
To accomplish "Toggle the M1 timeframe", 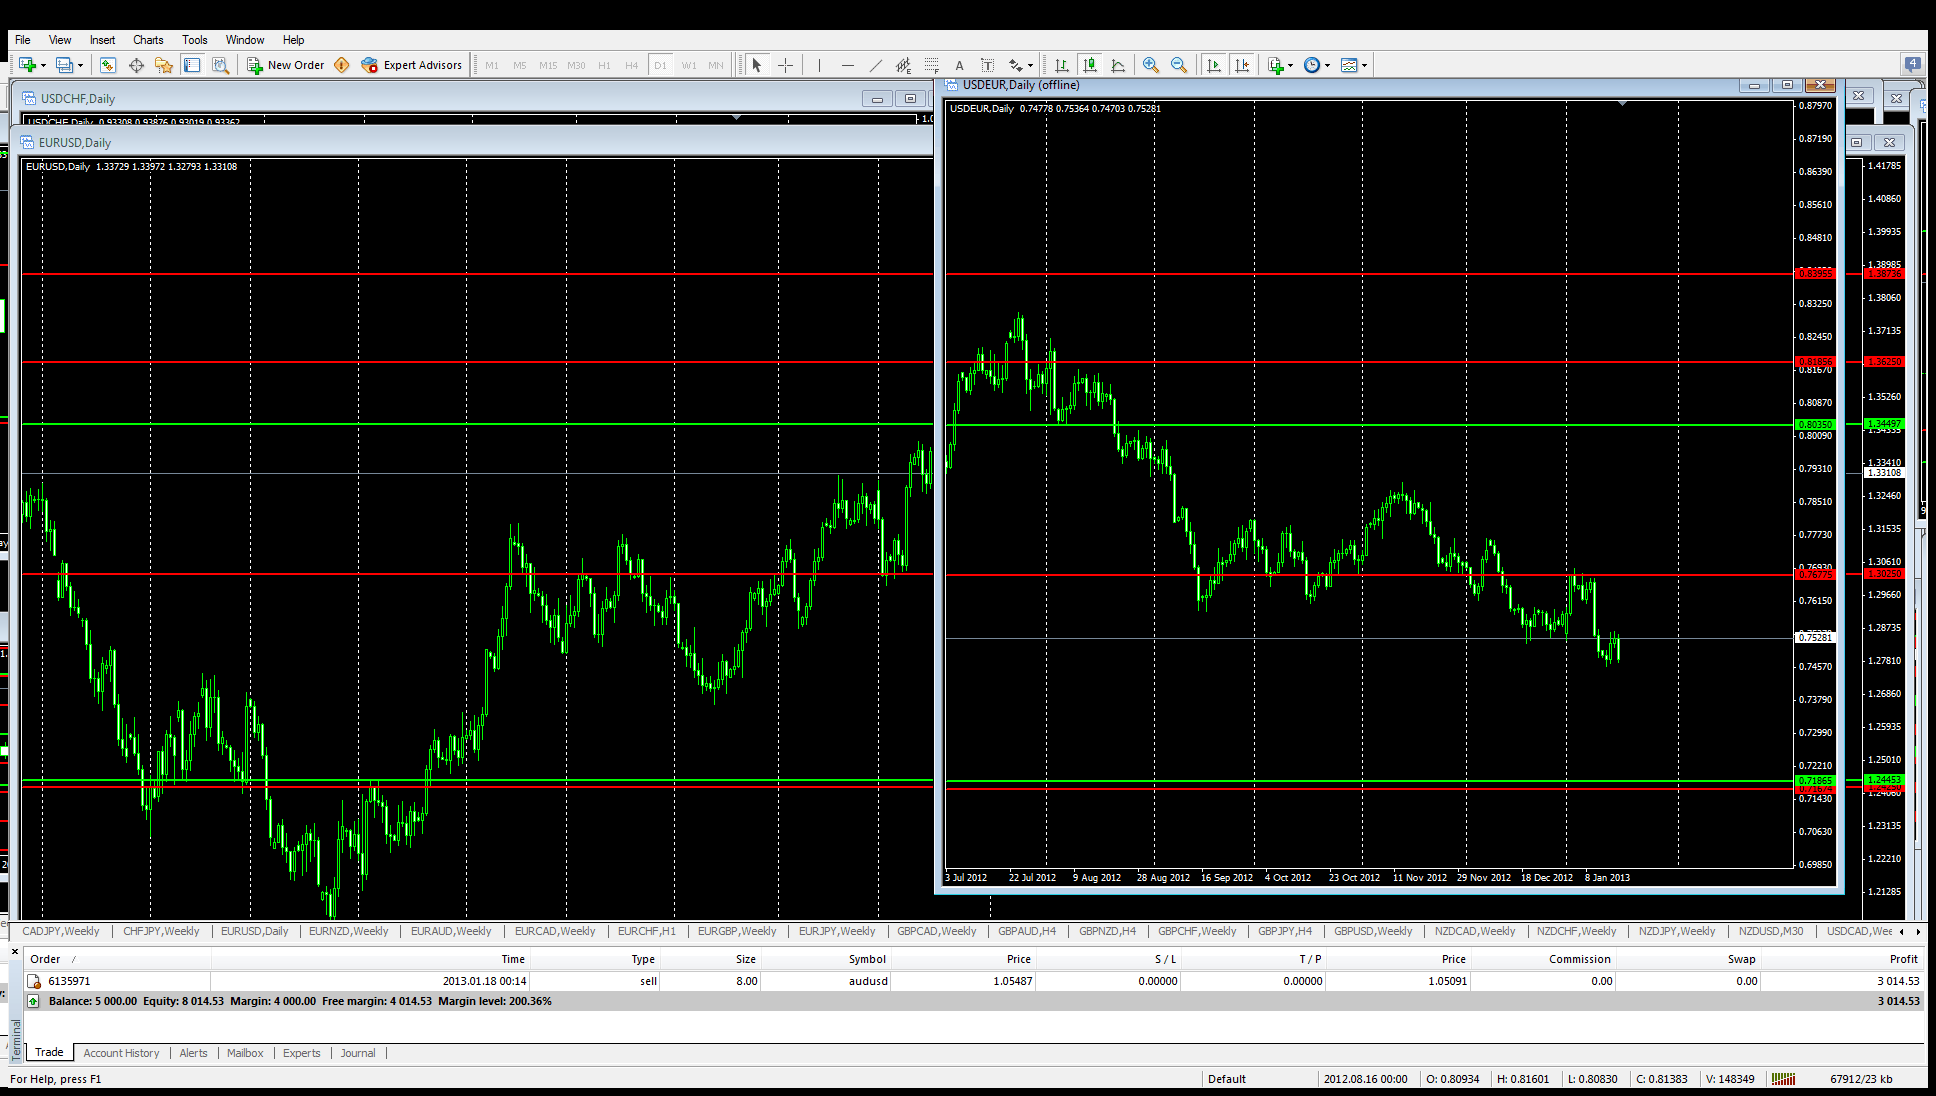I will point(492,65).
